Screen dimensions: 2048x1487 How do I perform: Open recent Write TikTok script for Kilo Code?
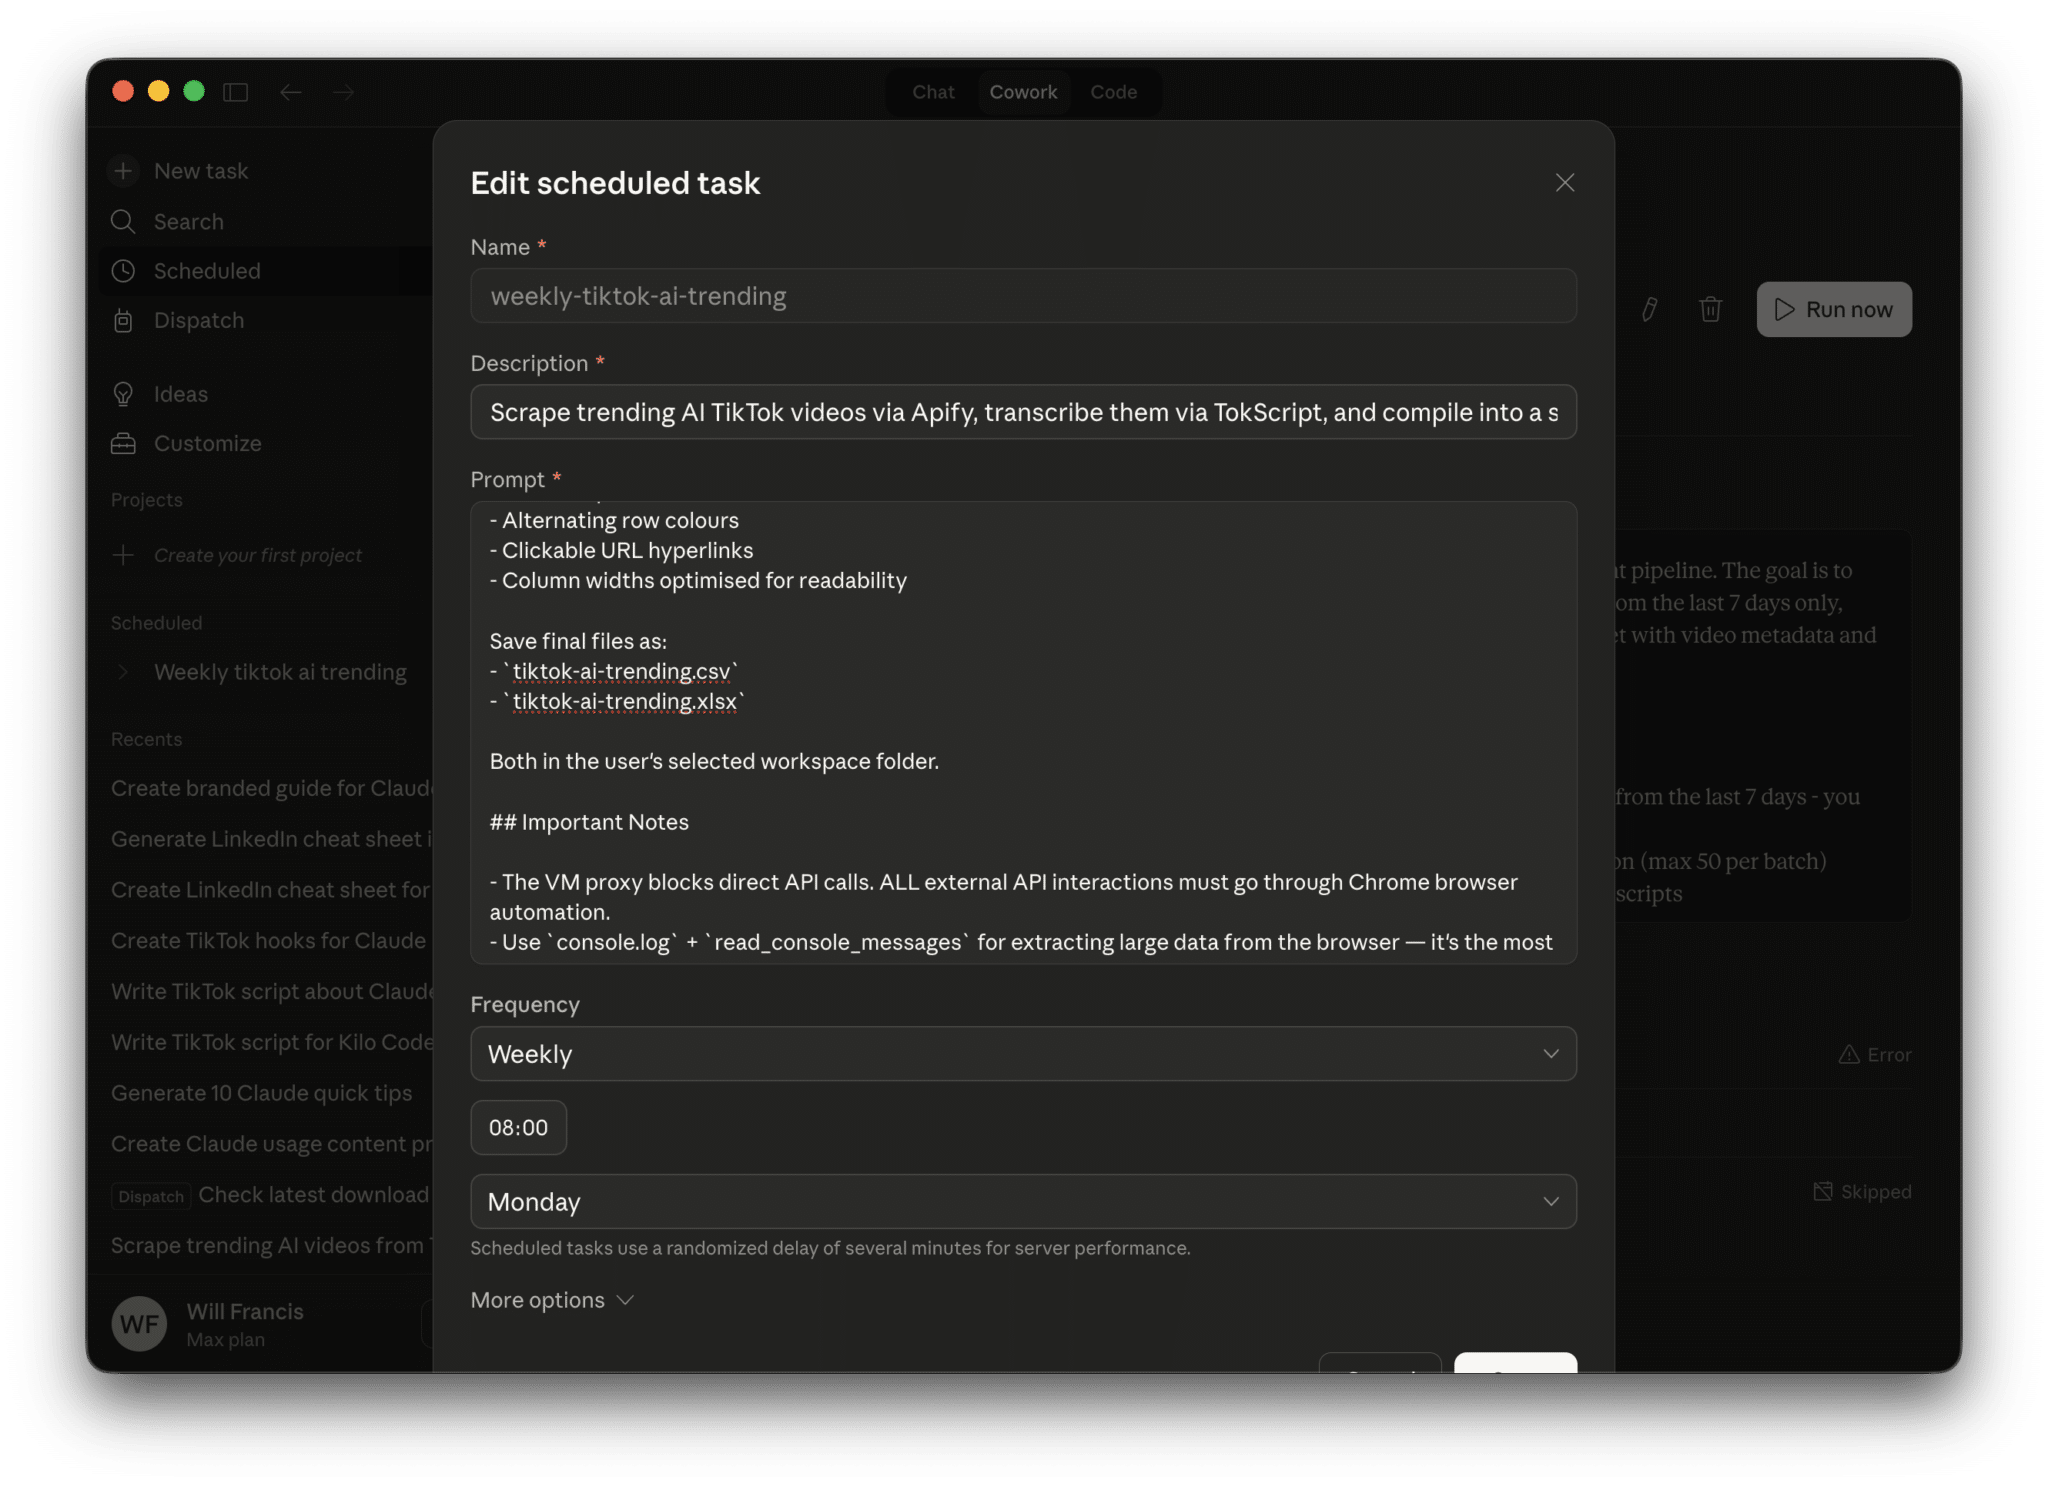(x=271, y=1042)
